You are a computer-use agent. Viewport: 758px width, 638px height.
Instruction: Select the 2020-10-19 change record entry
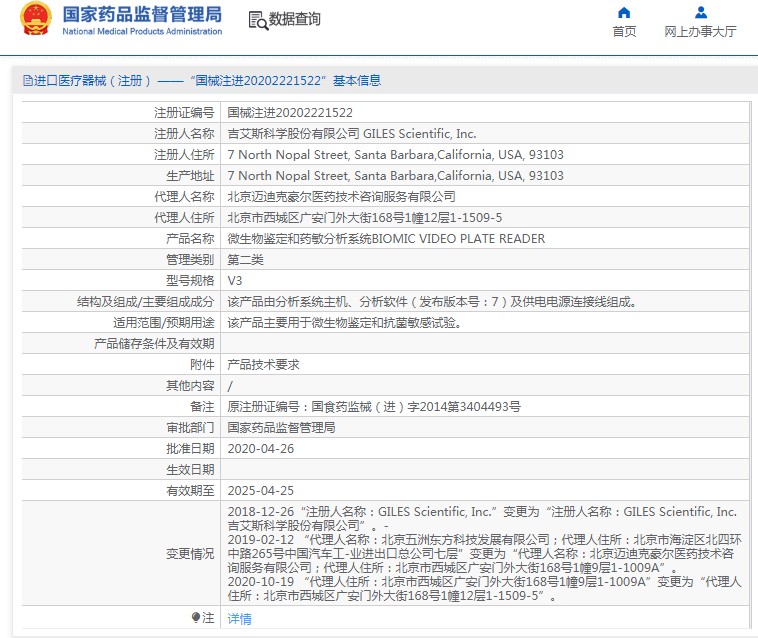pyautogui.click(x=484, y=589)
